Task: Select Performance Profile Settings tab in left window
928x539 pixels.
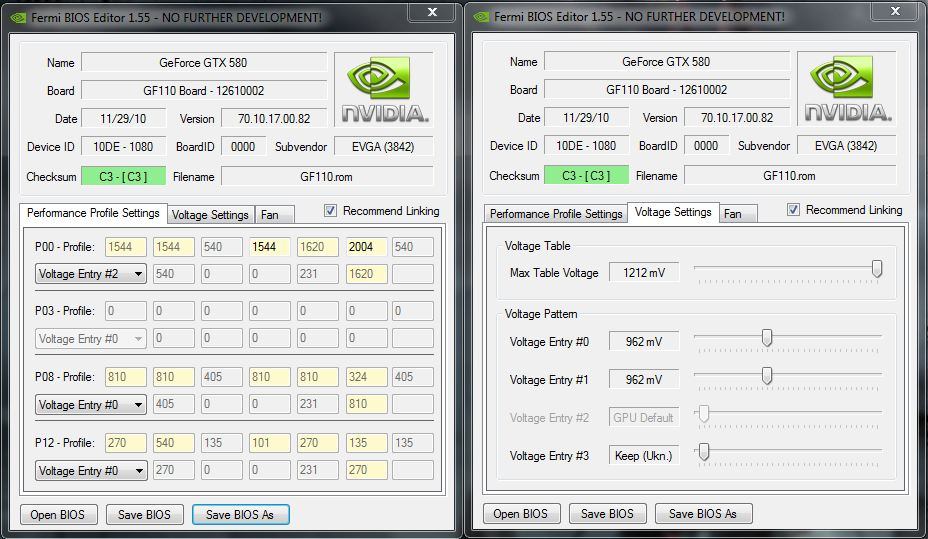Action: tap(93, 213)
